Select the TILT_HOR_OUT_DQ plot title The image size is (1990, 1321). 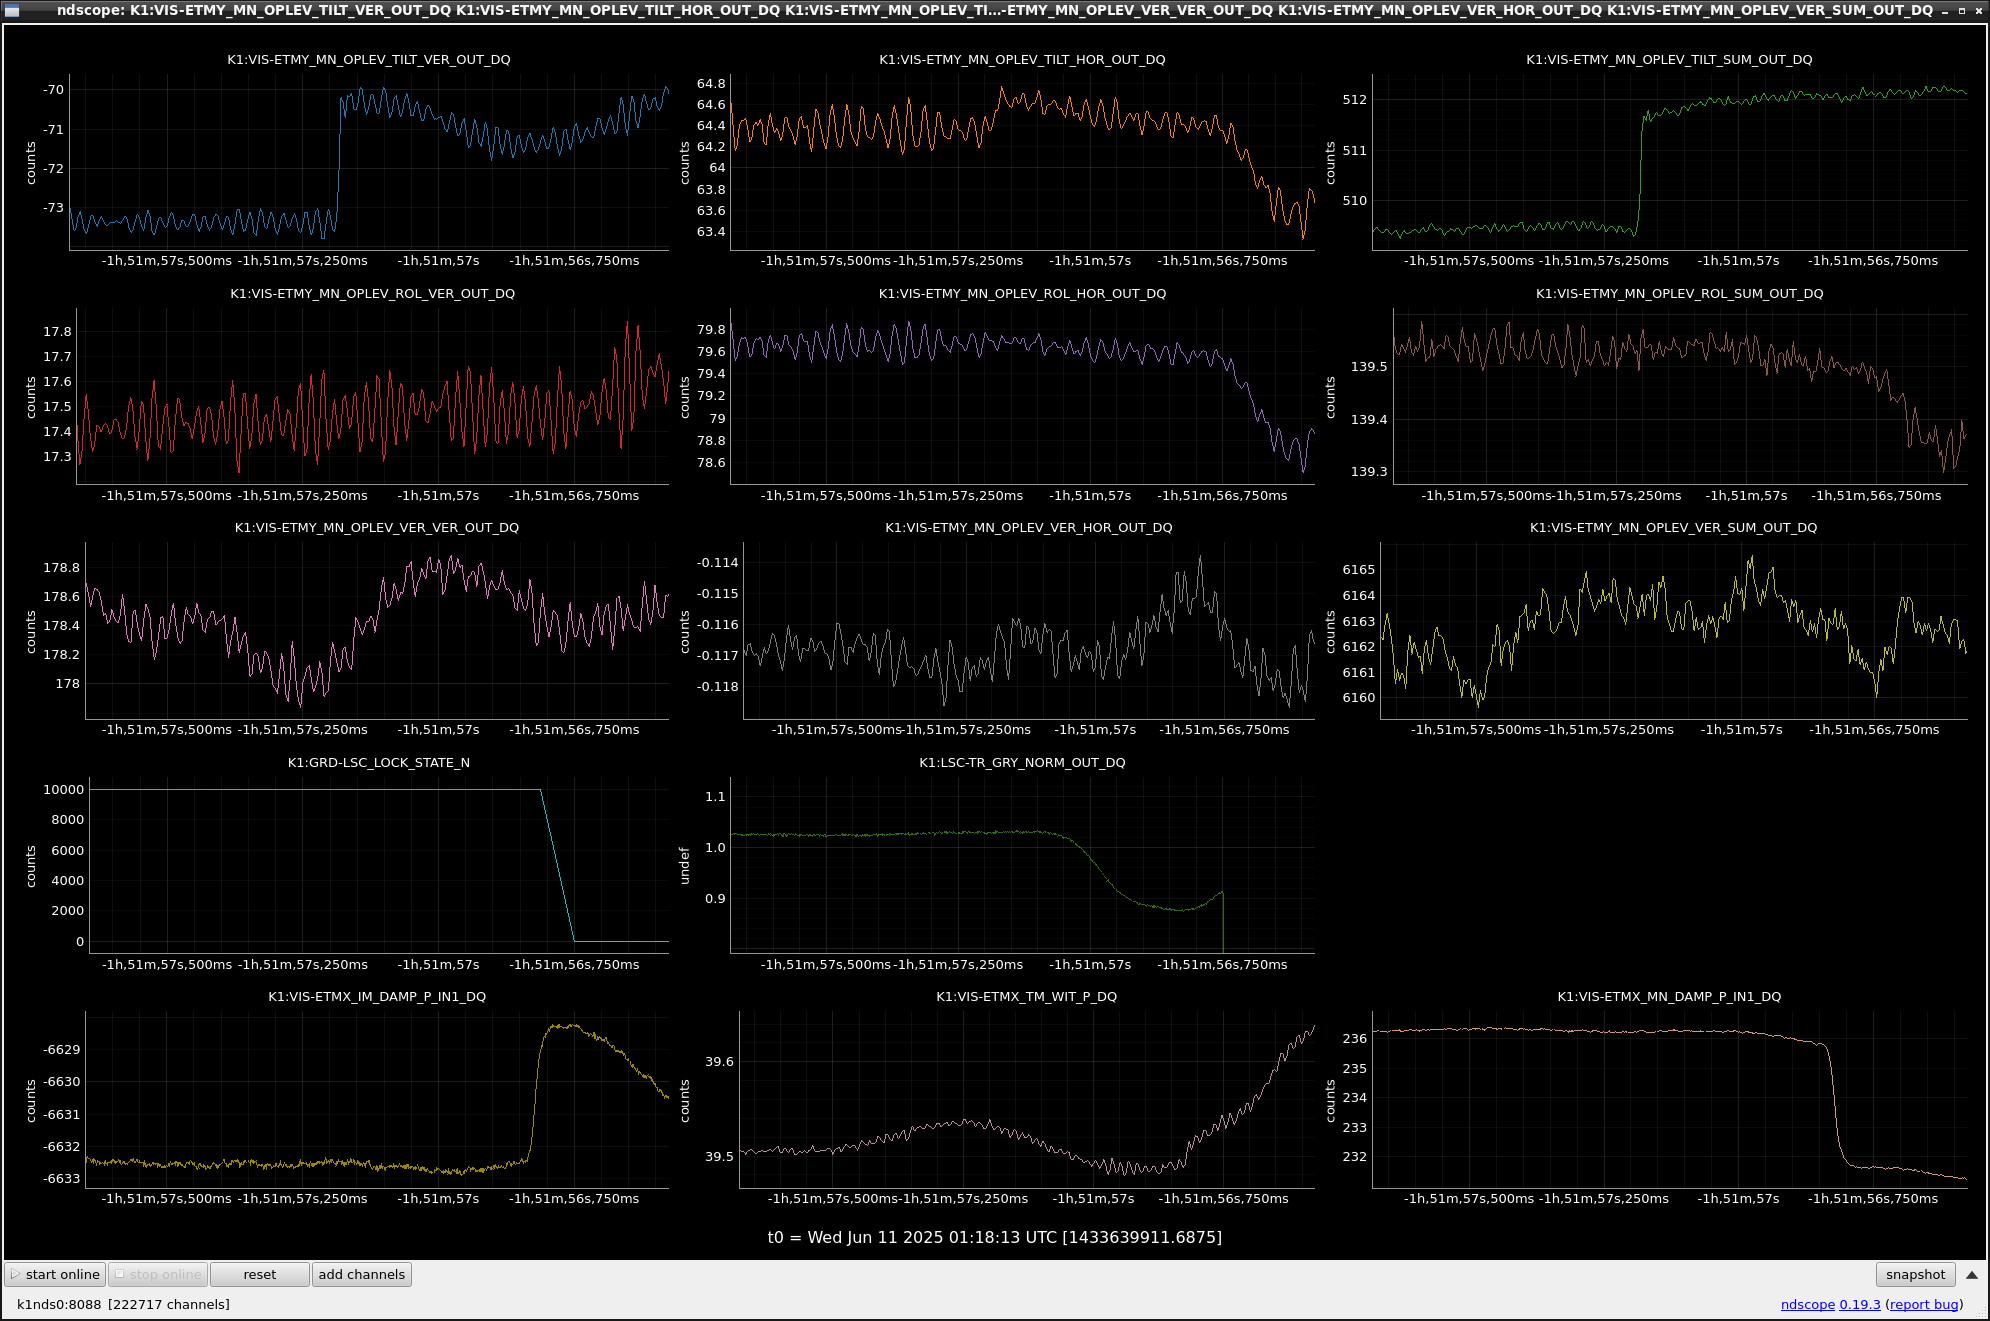click(x=1022, y=60)
